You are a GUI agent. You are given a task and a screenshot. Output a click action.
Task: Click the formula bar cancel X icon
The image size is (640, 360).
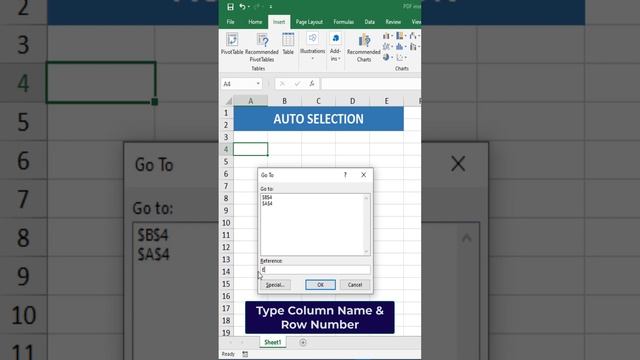tap(282, 84)
